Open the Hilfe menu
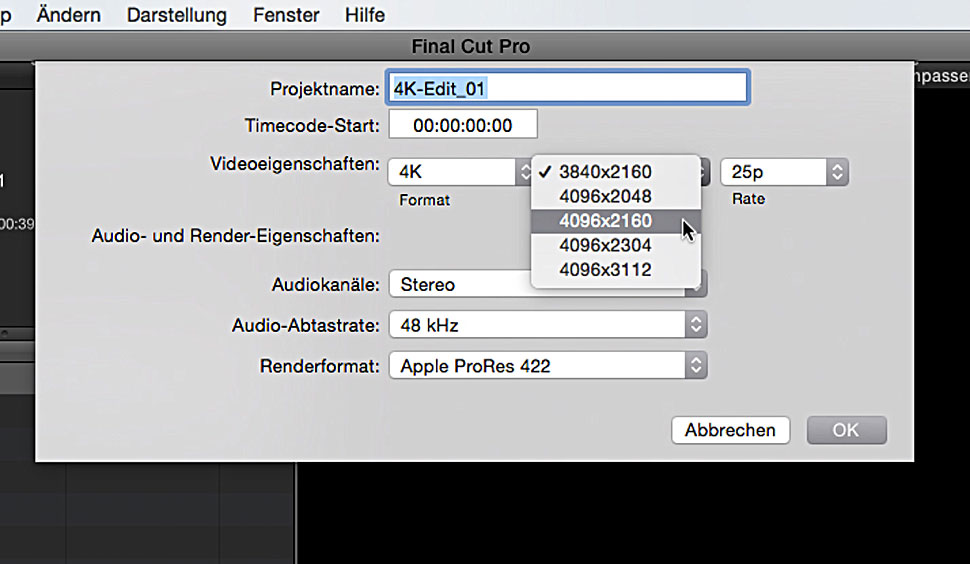 coord(364,15)
